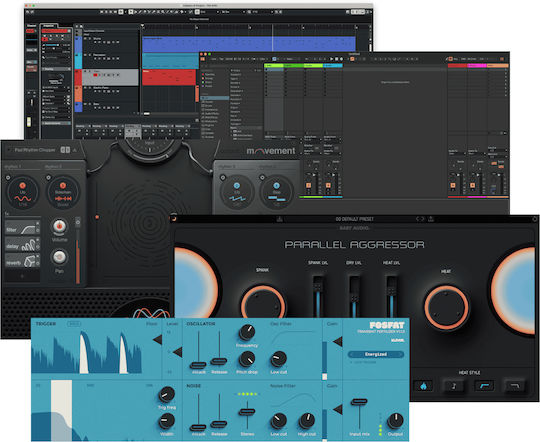Viewport: 540px width, 442px height.
Task: Toggle power button of orange rhythm 2
Action: pyautogui.click(x=48, y=178)
